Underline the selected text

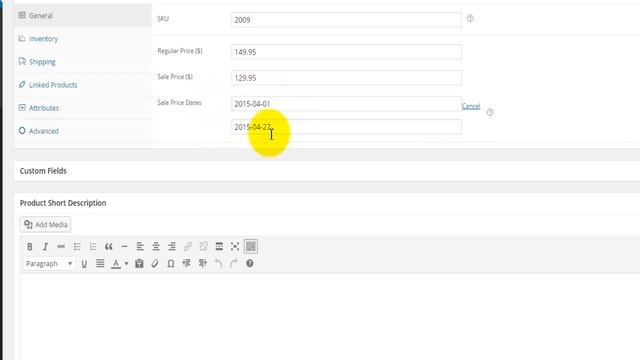click(84, 264)
